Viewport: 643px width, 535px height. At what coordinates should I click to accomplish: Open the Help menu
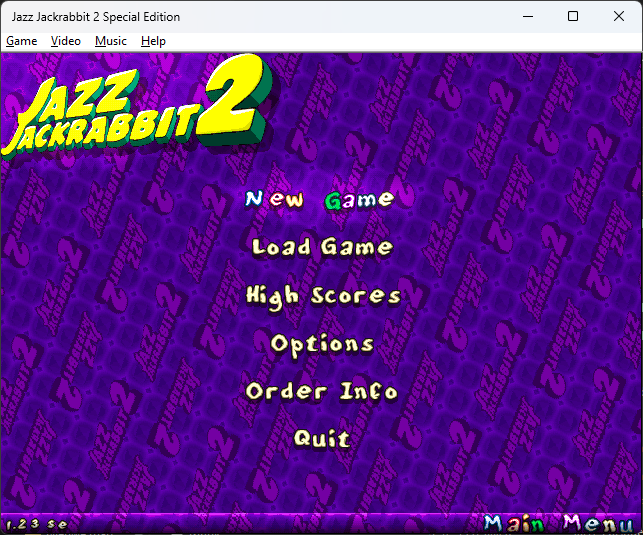pyautogui.click(x=153, y=41)
